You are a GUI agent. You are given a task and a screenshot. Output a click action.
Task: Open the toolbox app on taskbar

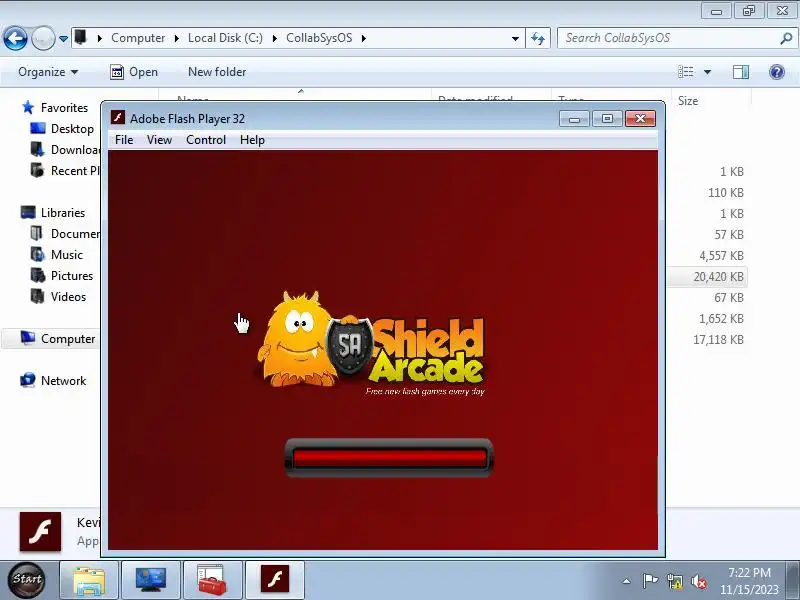pos(213,580)
